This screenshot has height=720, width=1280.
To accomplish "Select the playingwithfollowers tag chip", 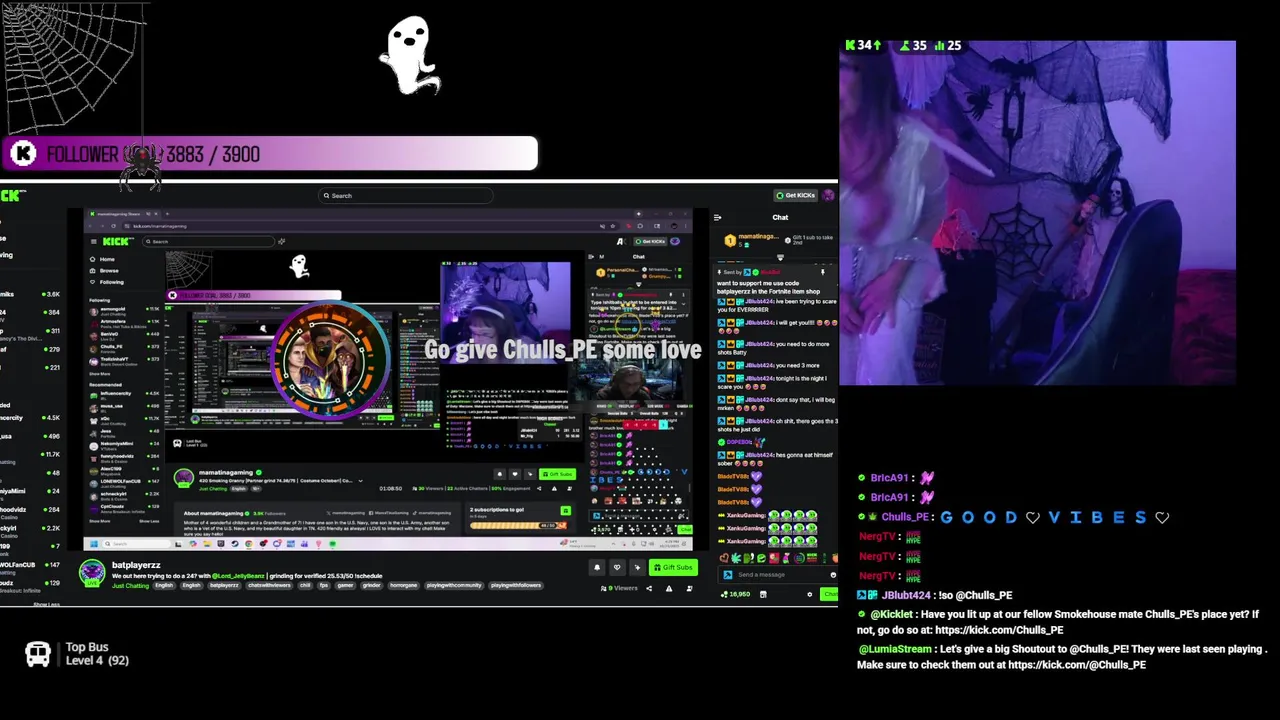I will pos(515,586).
